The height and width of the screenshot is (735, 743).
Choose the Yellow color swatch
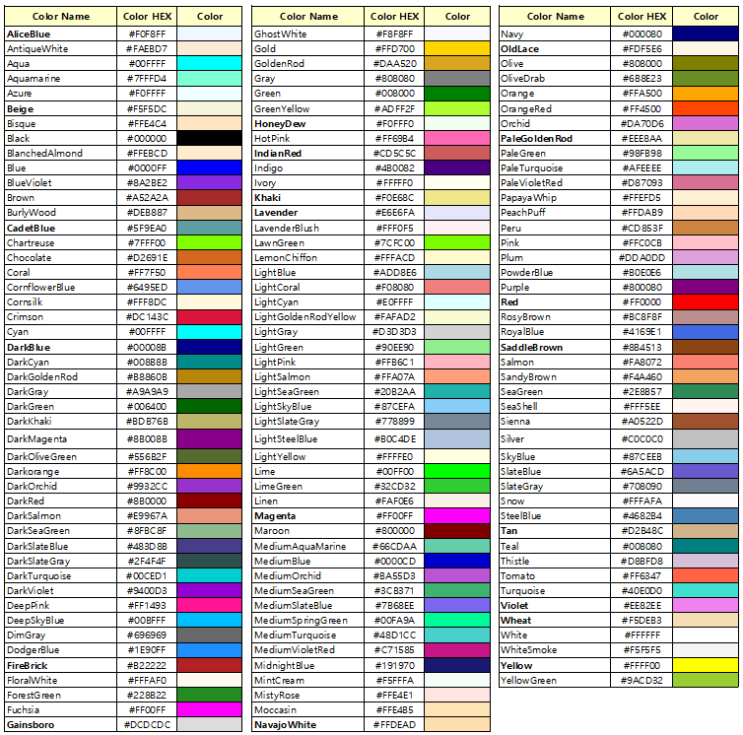click(706, 665)
